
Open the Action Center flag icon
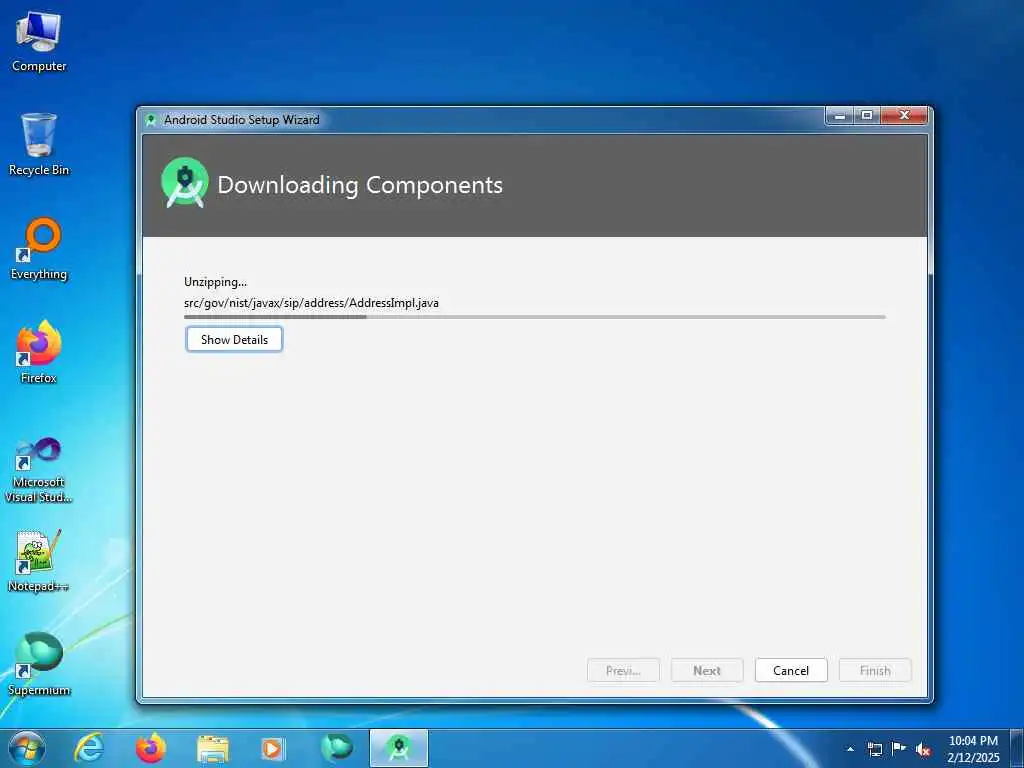pyautogui.click(x=899, y=749)
